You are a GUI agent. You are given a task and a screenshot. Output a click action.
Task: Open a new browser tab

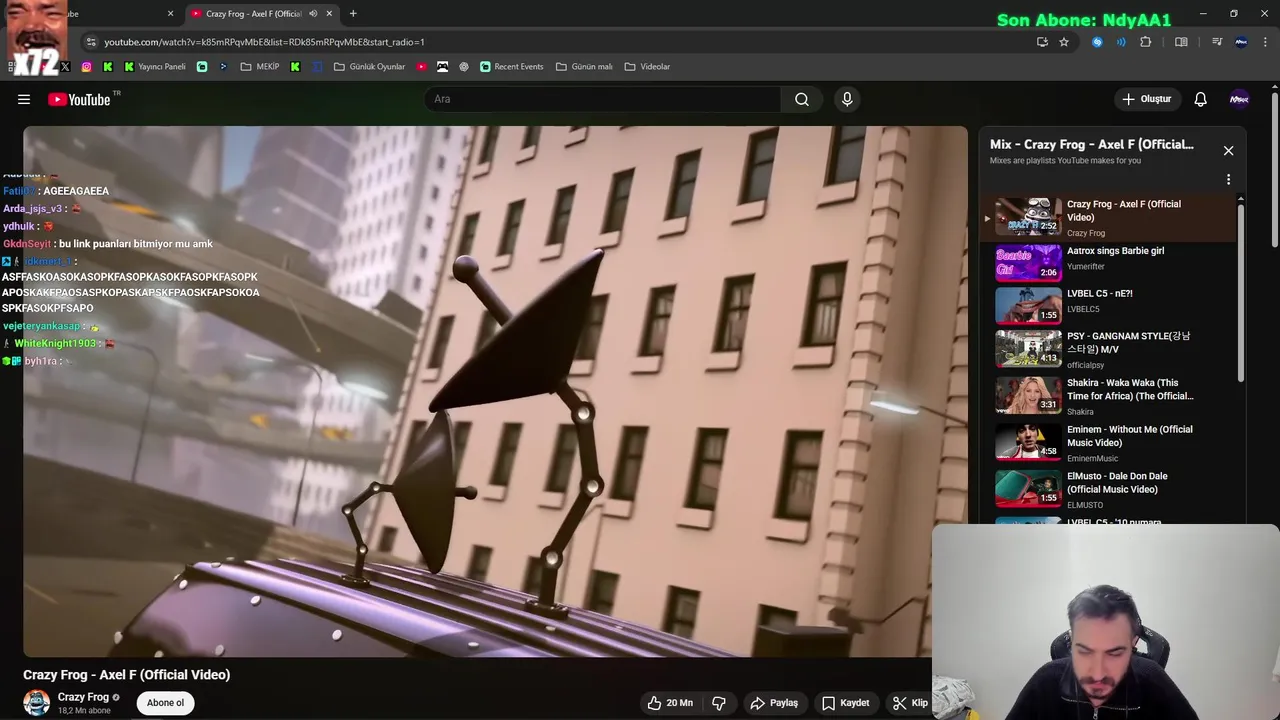[x=353, y=14]
